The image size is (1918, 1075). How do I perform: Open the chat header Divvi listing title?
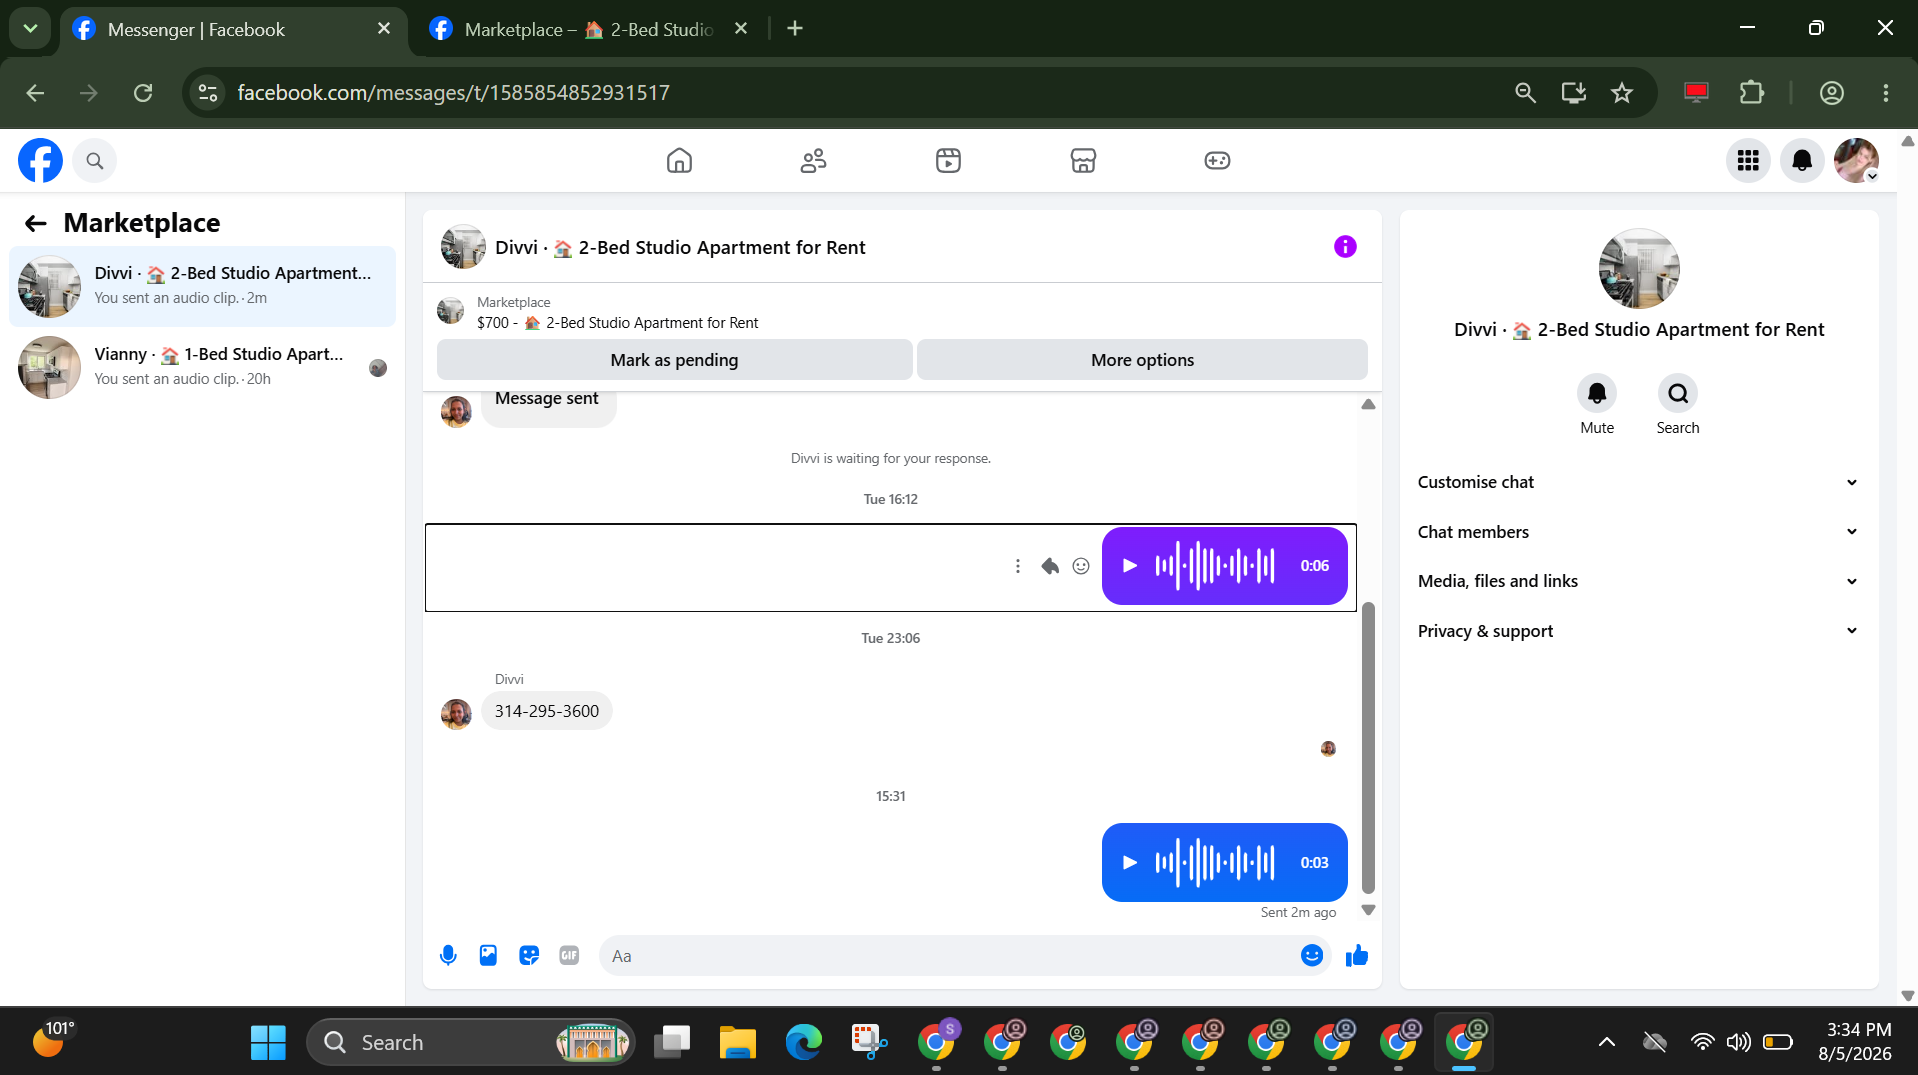coord(680,248)
